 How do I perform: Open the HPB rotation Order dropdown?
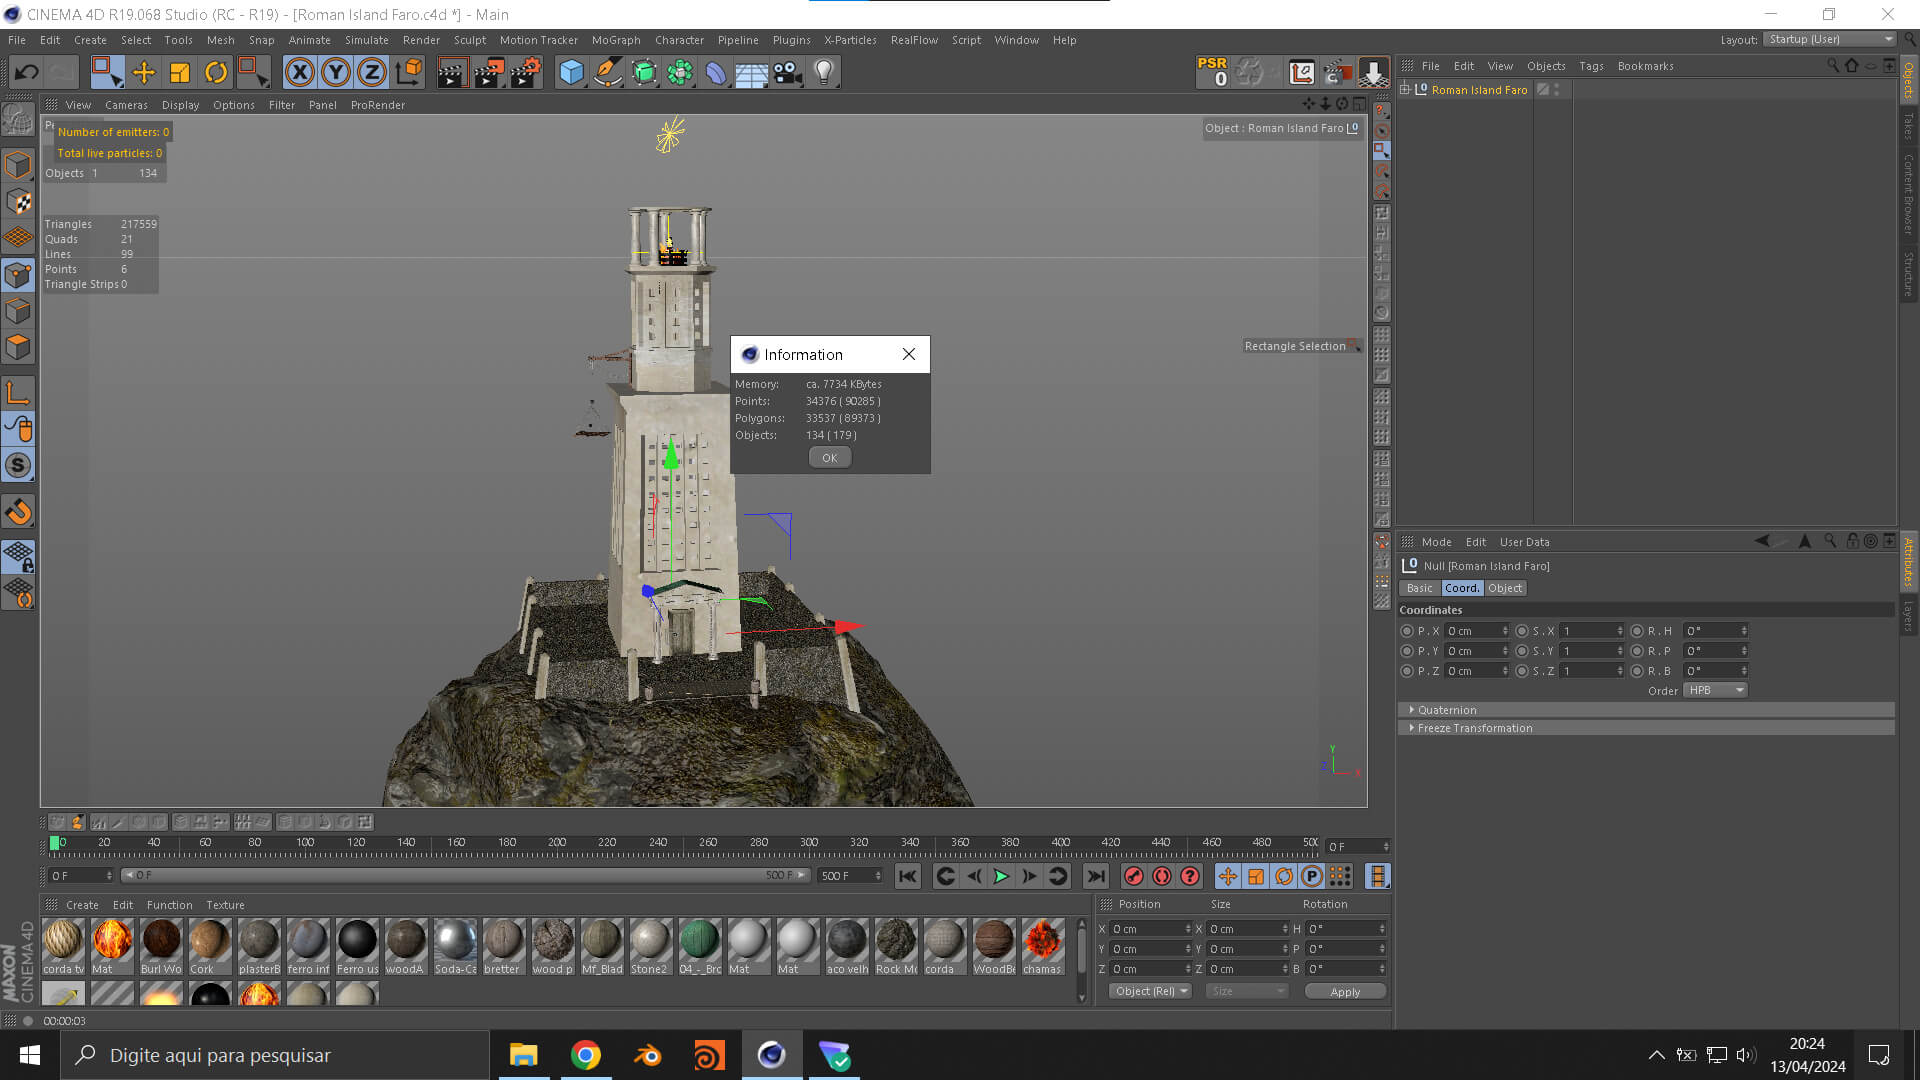click(x=1715, y=690)
